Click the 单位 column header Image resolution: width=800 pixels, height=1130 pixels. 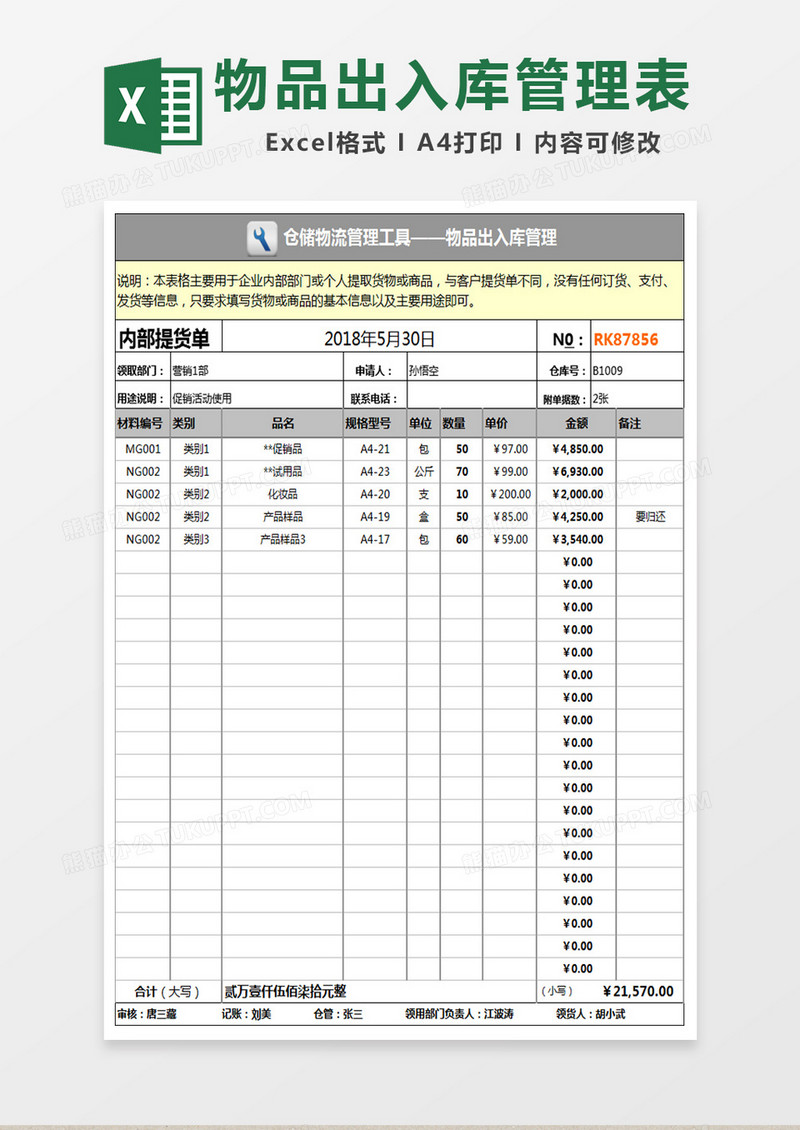click(423, 423)
